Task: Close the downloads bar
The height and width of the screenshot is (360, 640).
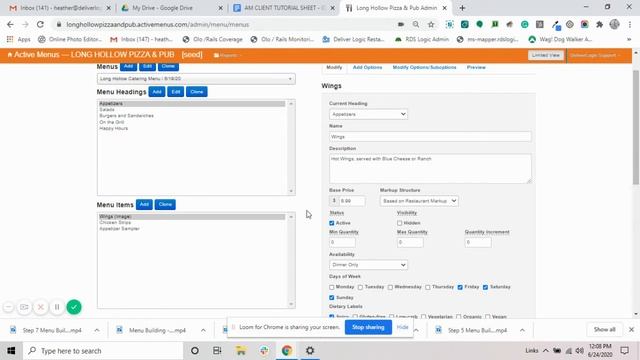Action: [631, 329]
